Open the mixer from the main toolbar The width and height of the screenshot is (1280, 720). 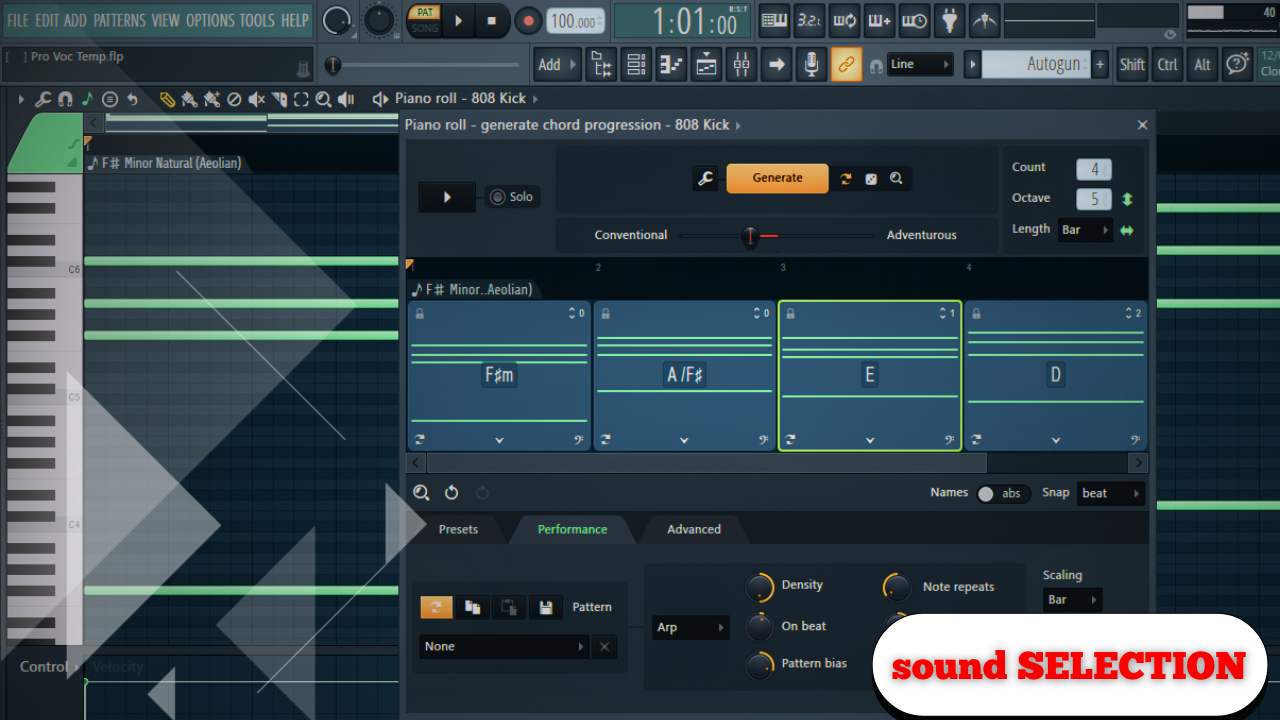pos(741,65)
